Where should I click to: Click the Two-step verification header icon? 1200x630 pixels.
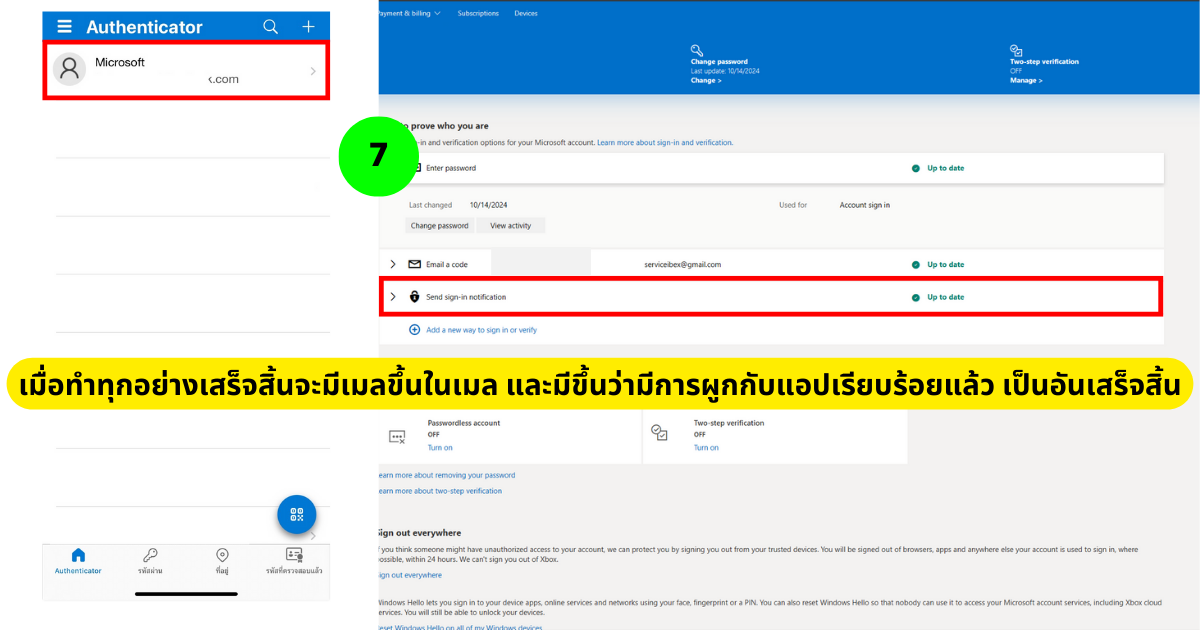click(1016, 50)
